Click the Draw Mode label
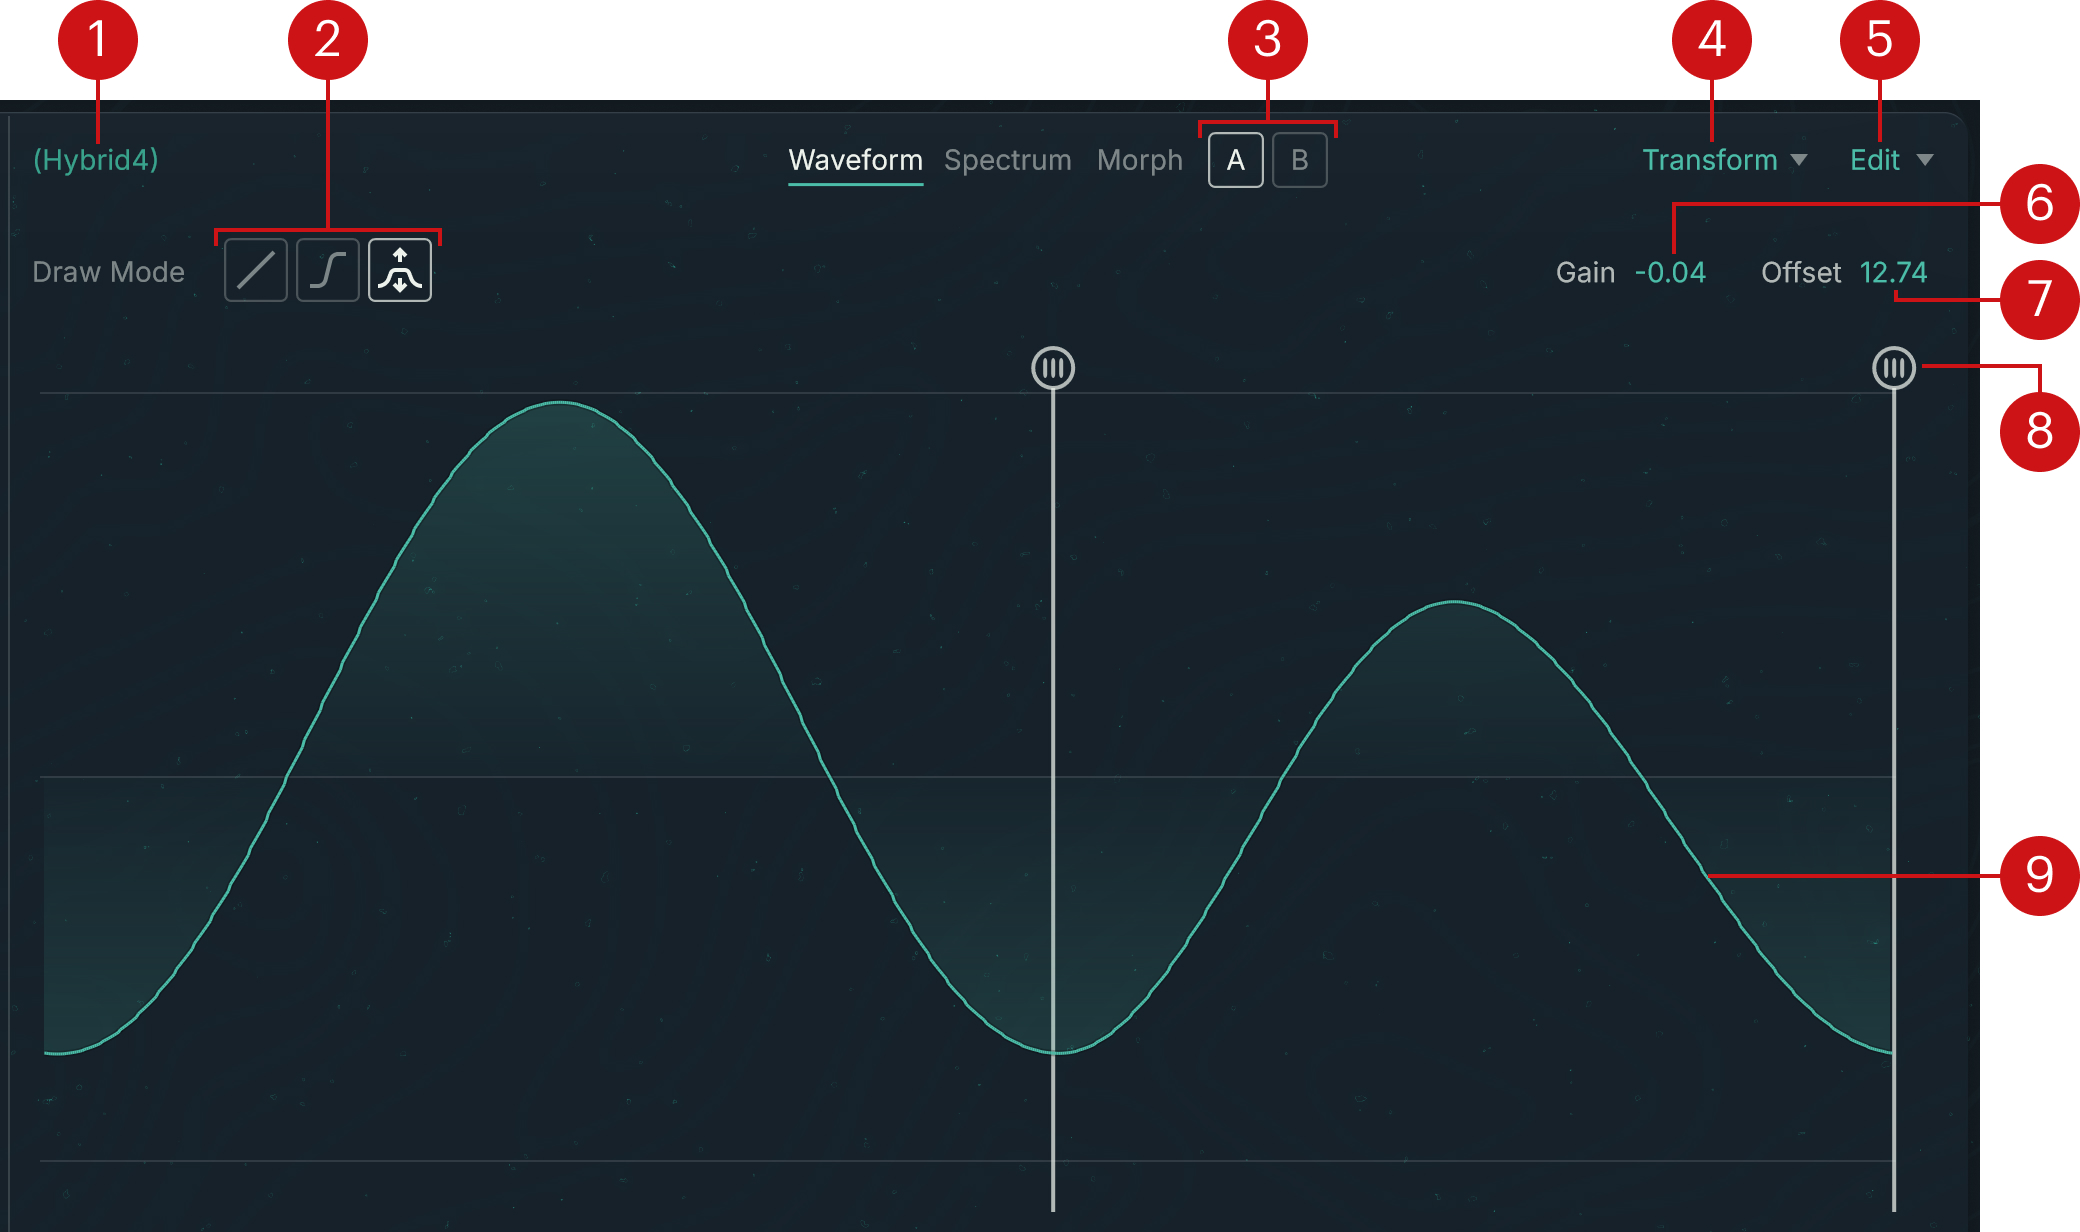 (x=108, y=272)
